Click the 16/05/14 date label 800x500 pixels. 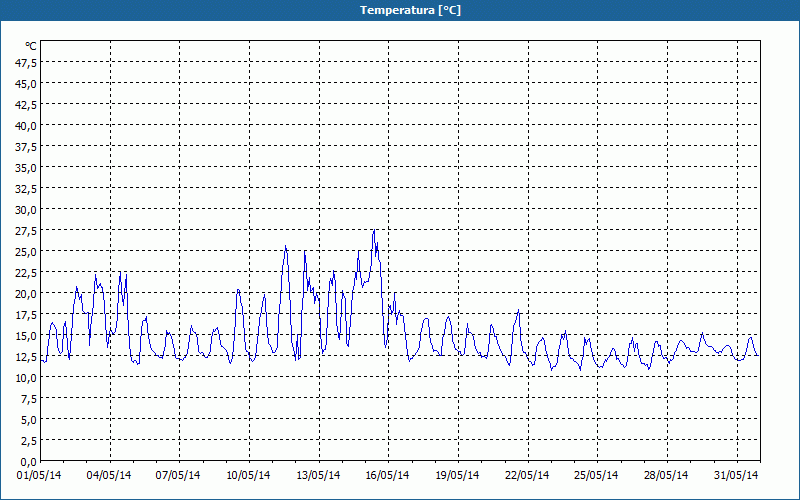(x=387, y=476)
